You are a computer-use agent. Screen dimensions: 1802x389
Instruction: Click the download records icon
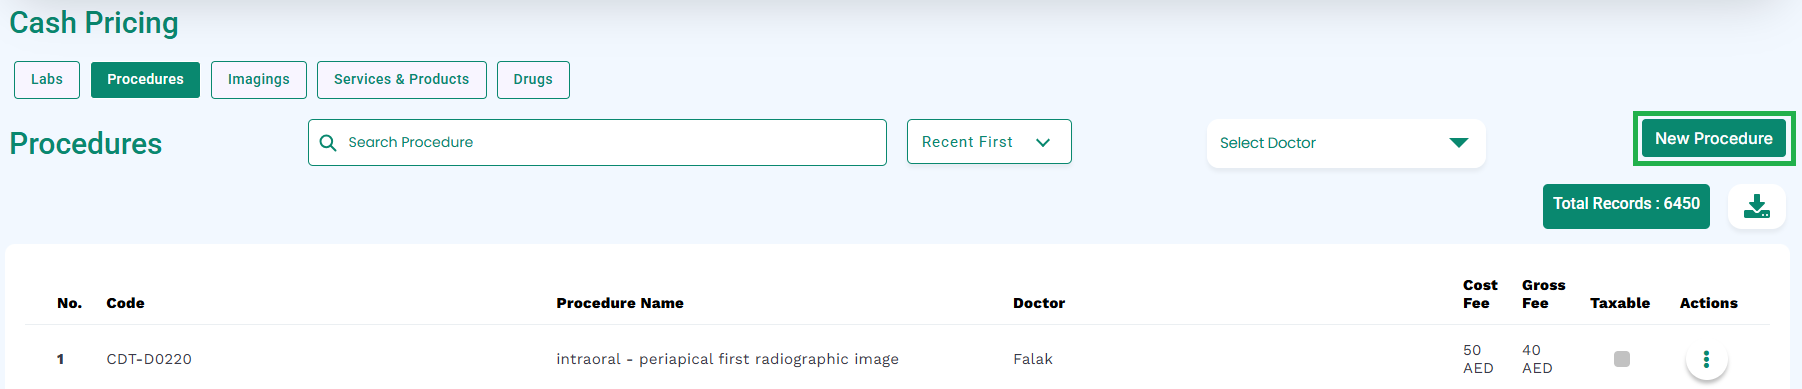point(1757,207)
